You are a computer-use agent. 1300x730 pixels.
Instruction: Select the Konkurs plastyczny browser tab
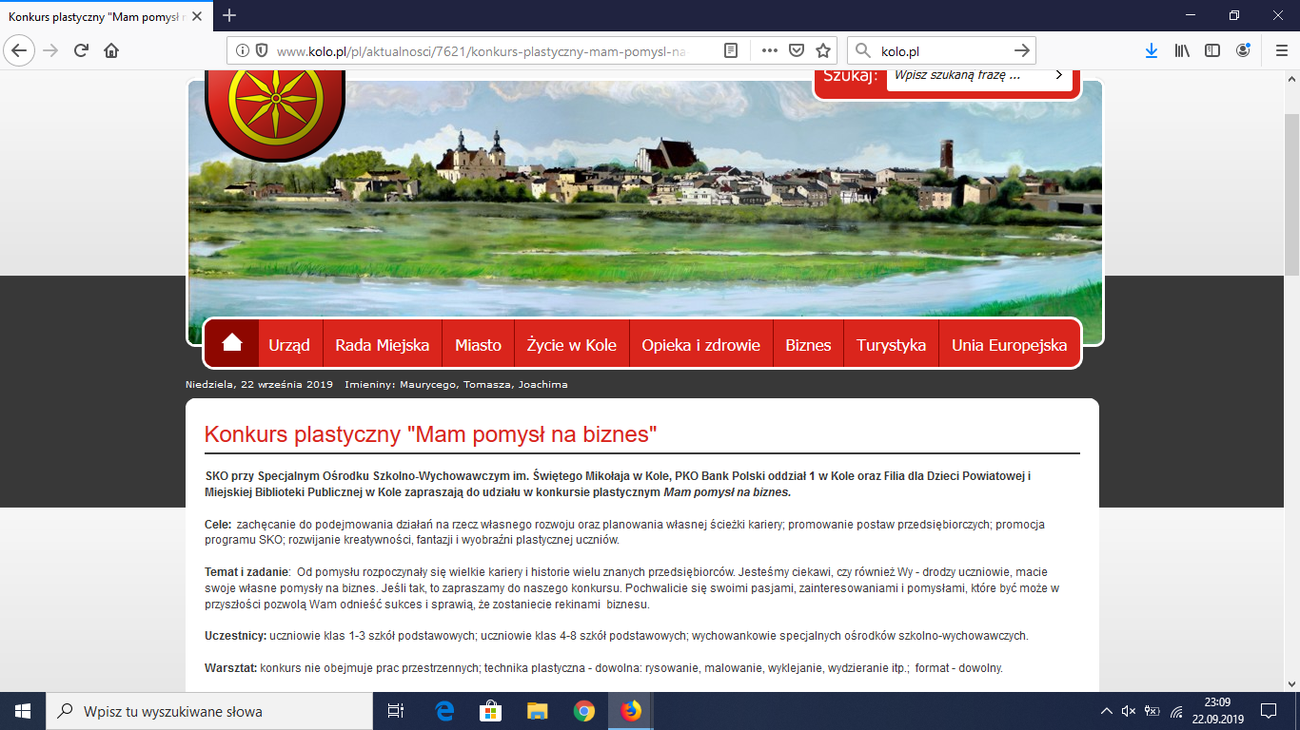click(104, 16)
